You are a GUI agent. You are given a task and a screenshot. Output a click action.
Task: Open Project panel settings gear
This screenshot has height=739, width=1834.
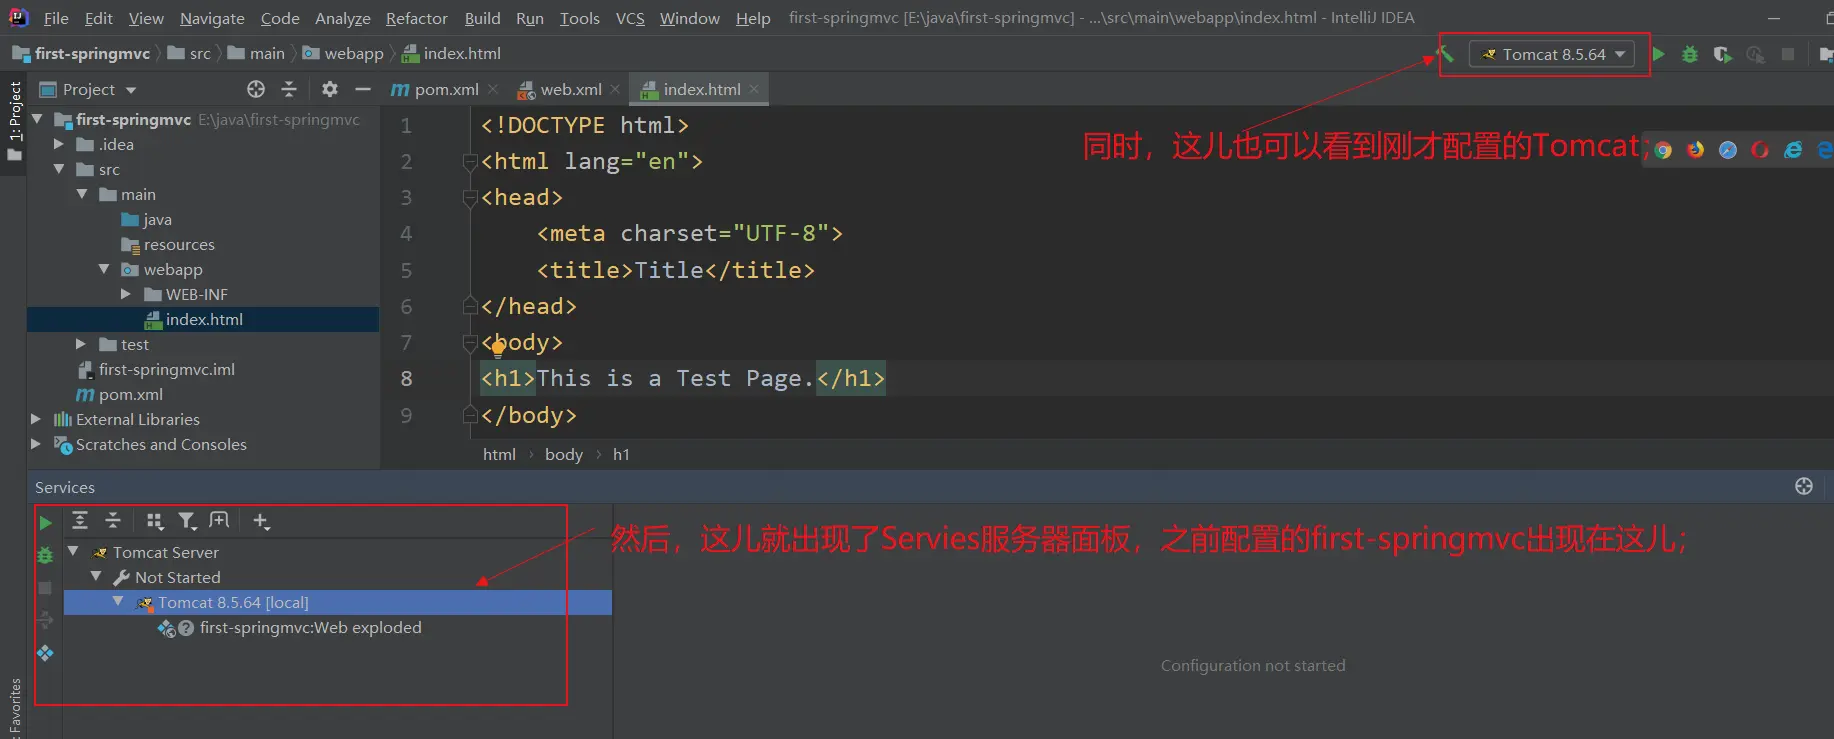[330, 89]
